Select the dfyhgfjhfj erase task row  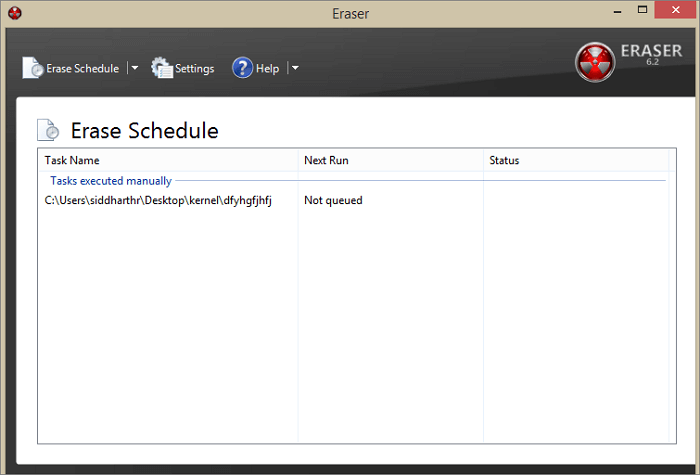[158, 200]
